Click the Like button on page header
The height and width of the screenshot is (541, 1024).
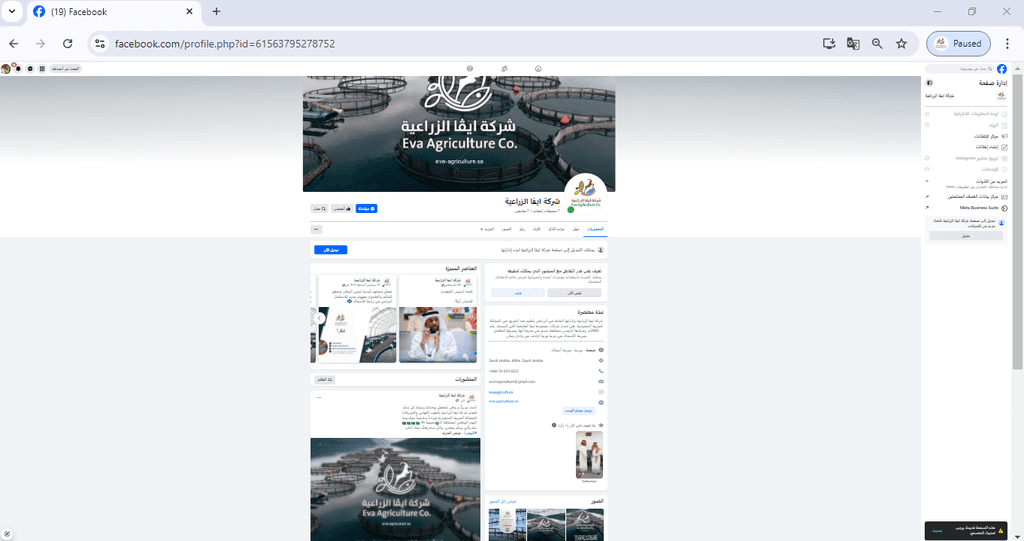click(x=342, y=208)
